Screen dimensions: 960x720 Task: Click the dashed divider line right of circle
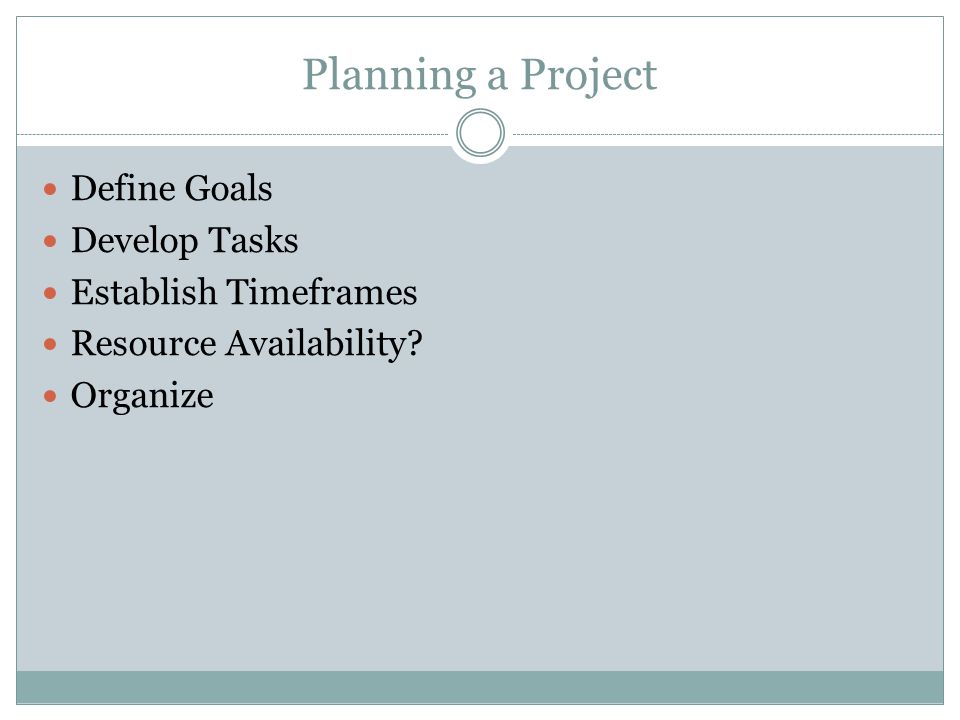(728, 134)
